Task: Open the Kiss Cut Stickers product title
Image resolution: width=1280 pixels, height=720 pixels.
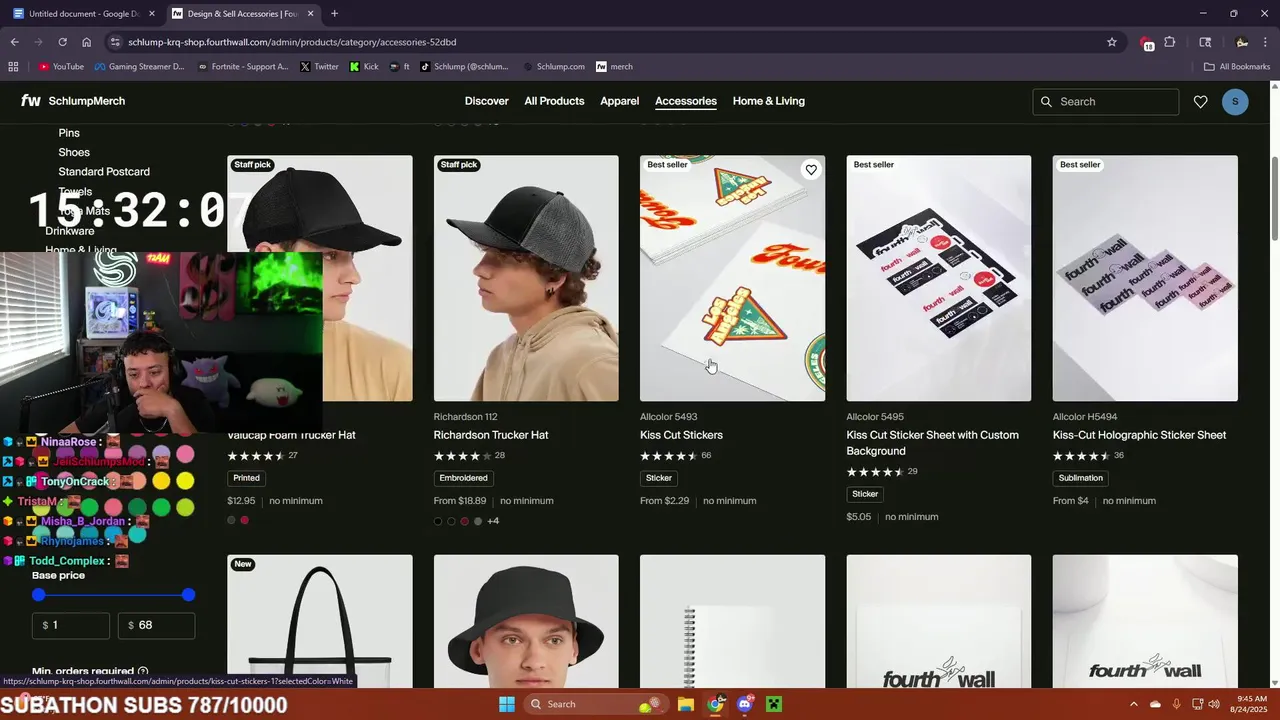Action: pyautogui.click(x=681, y=435)
